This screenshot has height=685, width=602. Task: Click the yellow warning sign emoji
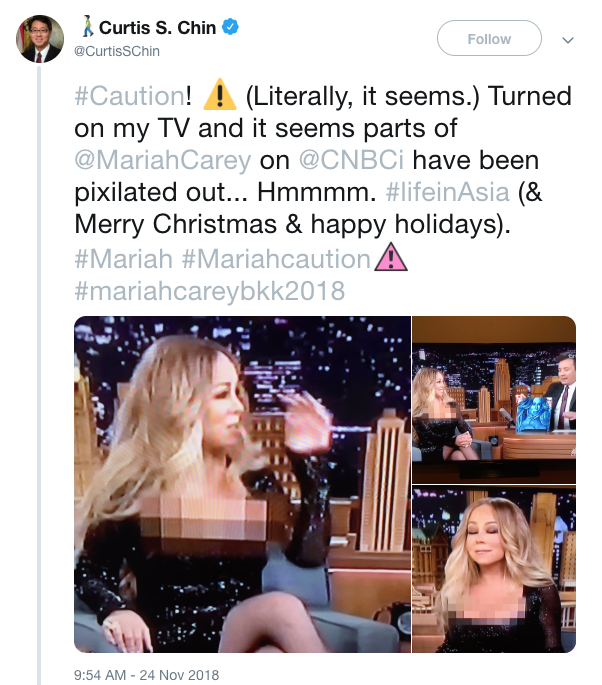(219, 96)
